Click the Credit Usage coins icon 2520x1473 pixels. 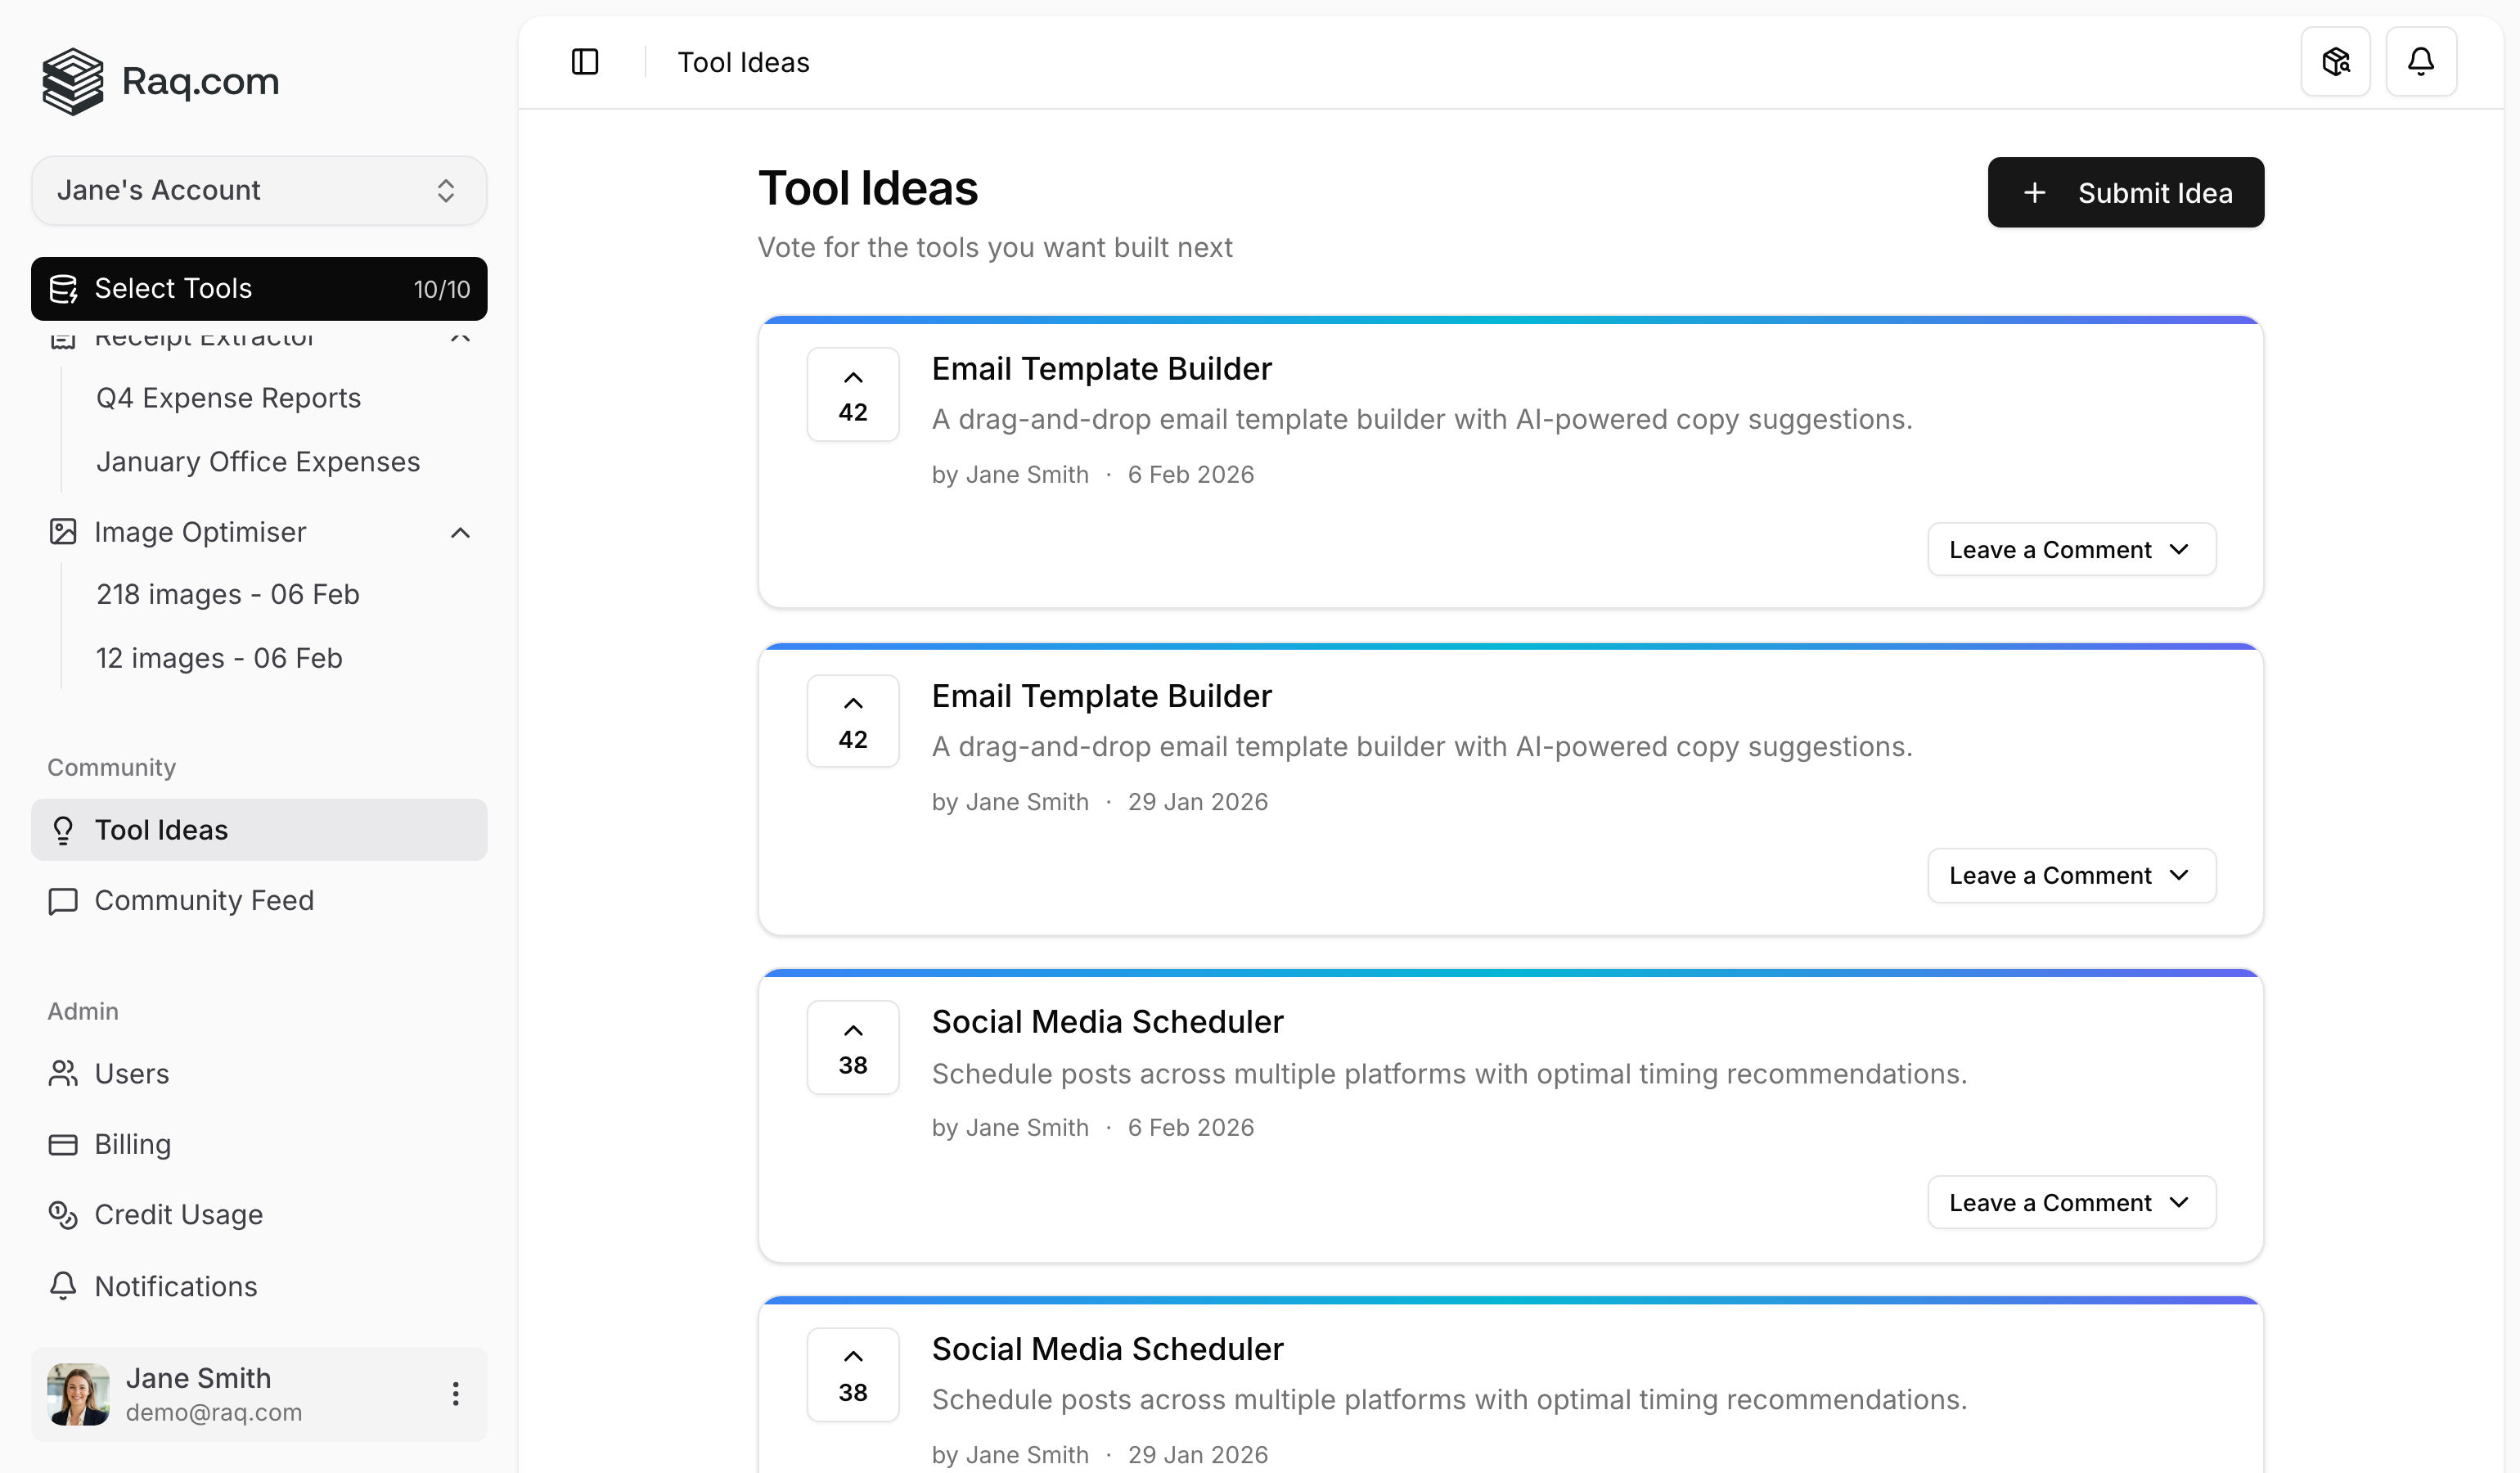63,1215
